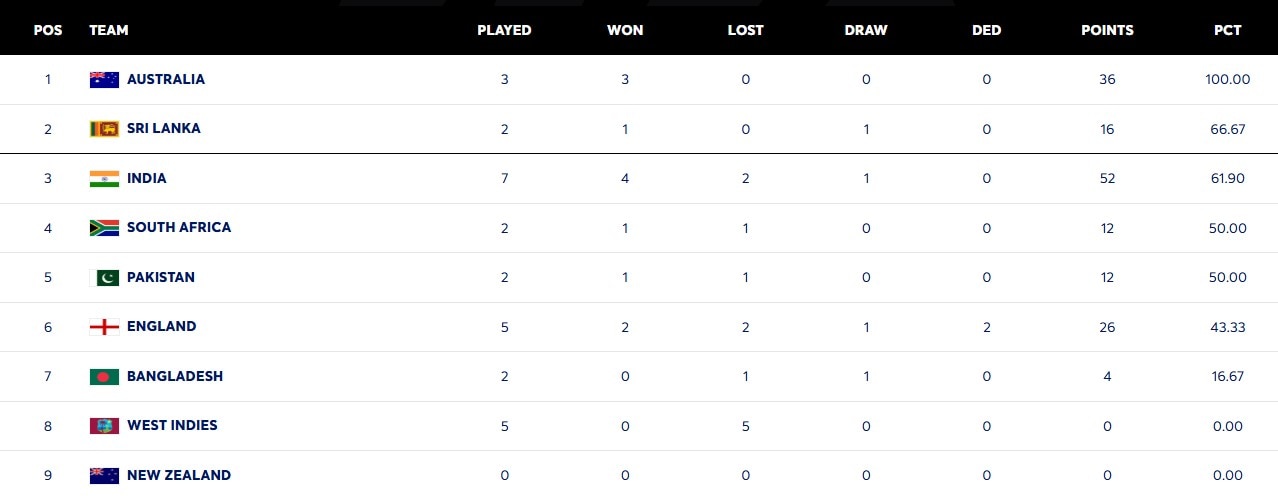Click India's 61.90 PCT value
Image resolution: width=1278 pixels, height=496 pixels.
[1228, 179]
